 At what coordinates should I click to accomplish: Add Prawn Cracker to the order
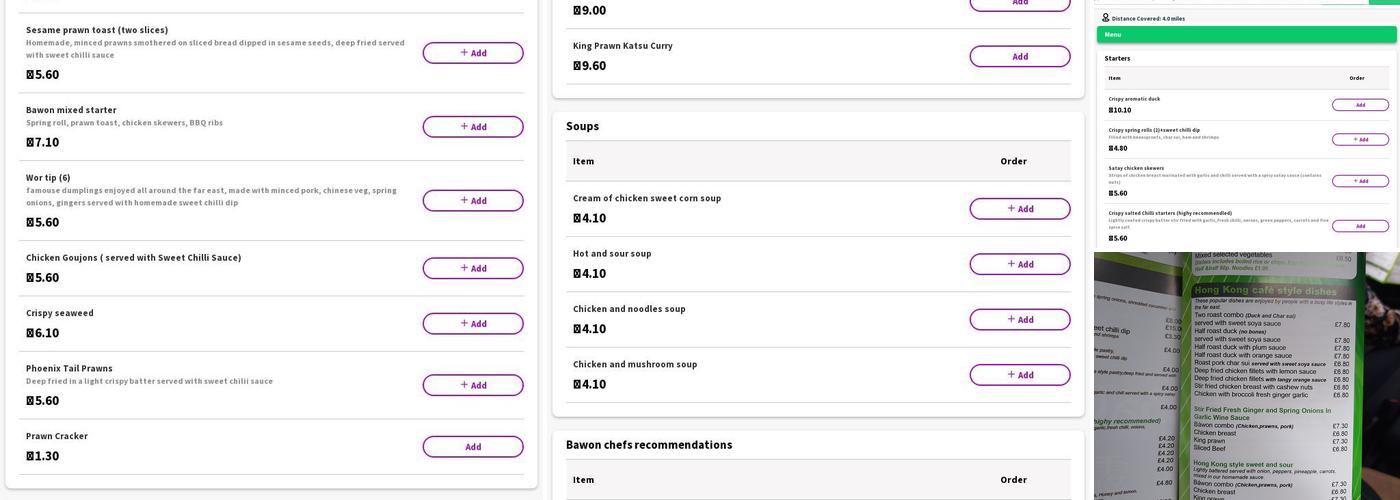click(472, 447)
